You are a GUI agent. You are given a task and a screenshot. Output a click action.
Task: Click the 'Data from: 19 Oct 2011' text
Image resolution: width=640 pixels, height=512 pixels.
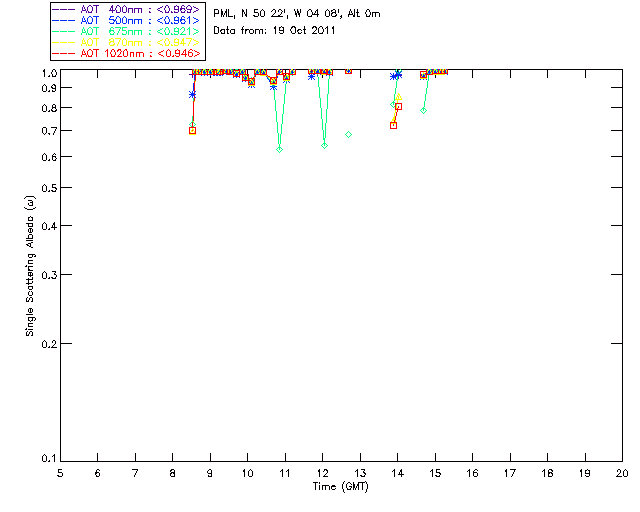click(x=274, y=31)
